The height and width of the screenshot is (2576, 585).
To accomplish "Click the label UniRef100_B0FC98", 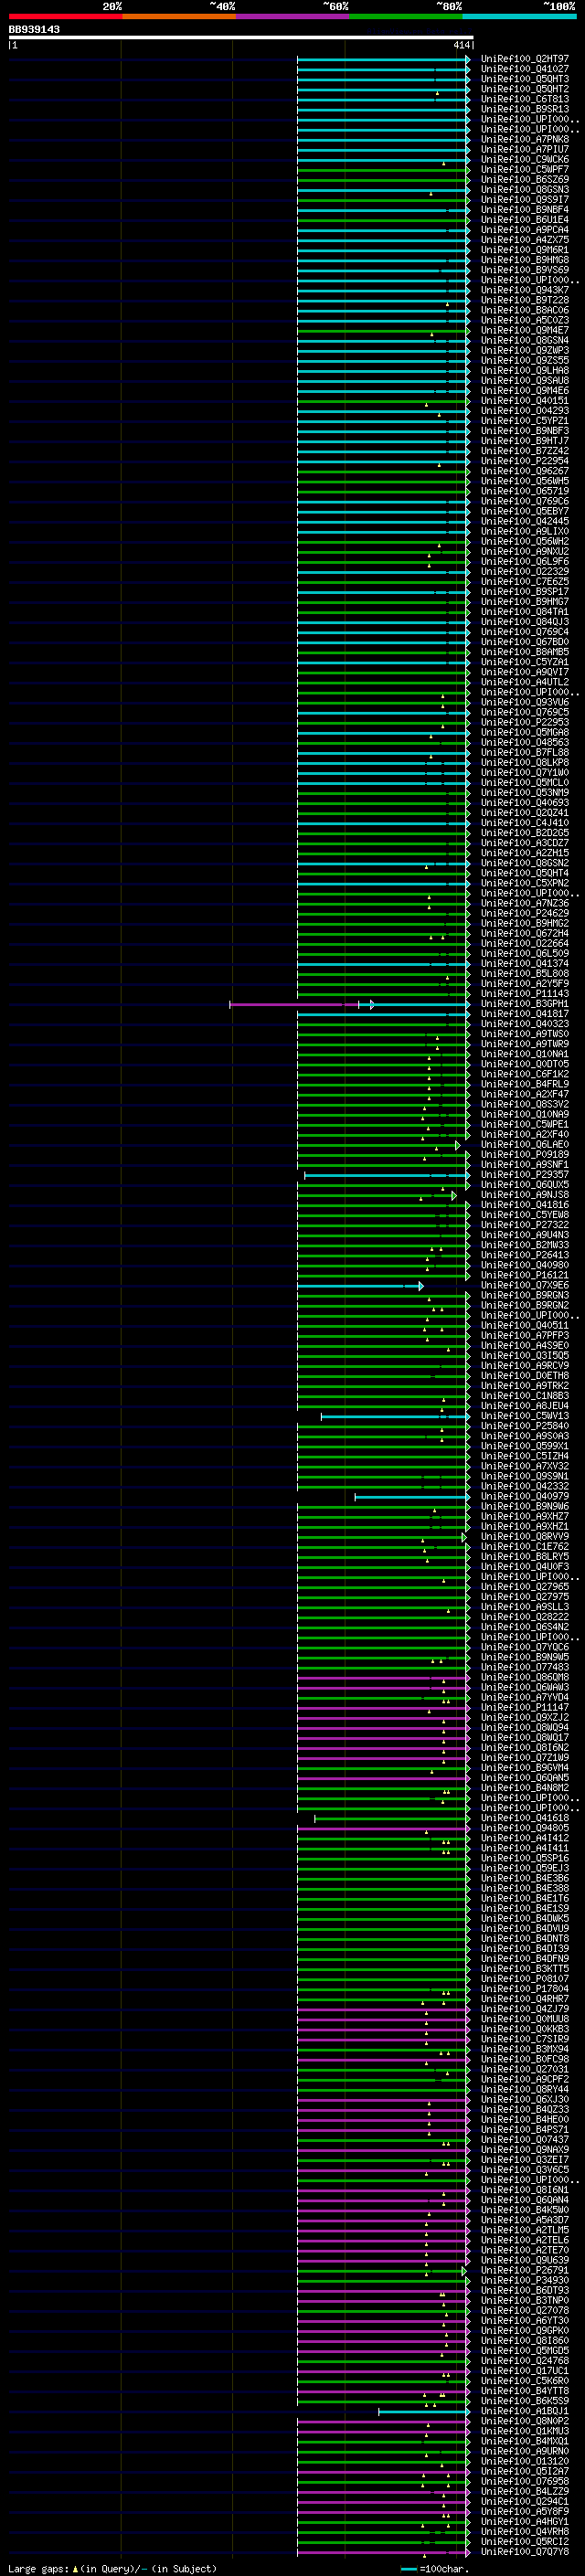I will click(524, 2060).
